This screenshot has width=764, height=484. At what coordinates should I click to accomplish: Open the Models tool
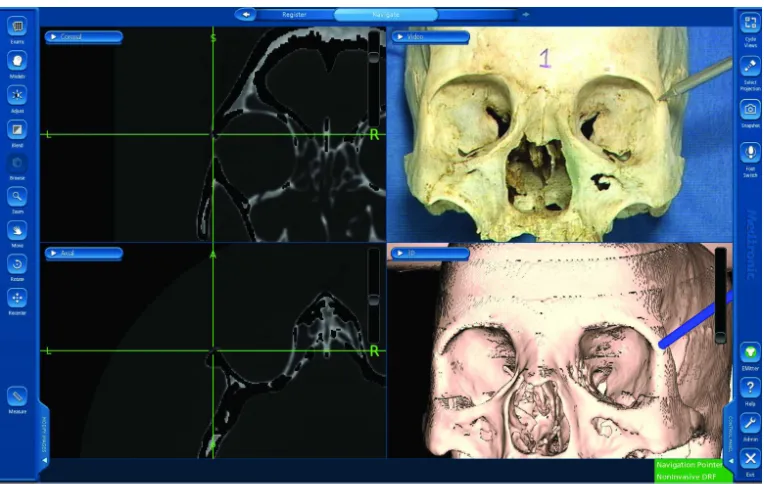pos(17,61)
